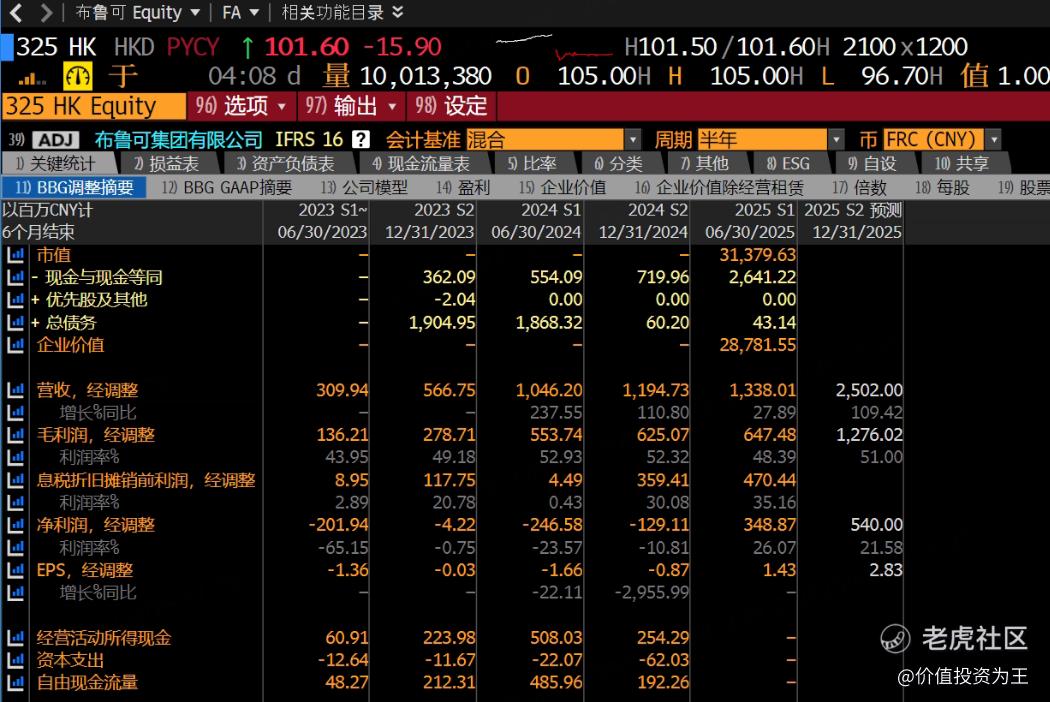Click chart icon for 自由现金流量 row
This screenshot has width=1050, height=702.
point(15,683)
